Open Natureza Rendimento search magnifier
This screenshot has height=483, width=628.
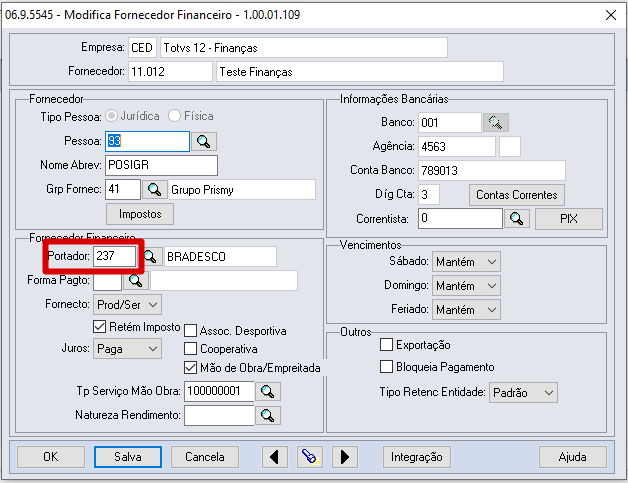[x=268, y=415]
